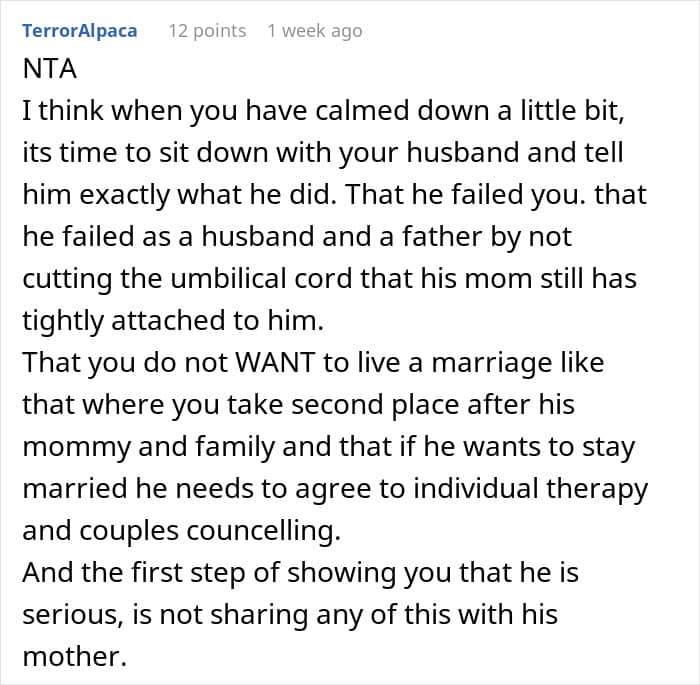Click the line starting 'serious, is not sharing'

pyautogui.click(x=290, y=614)
